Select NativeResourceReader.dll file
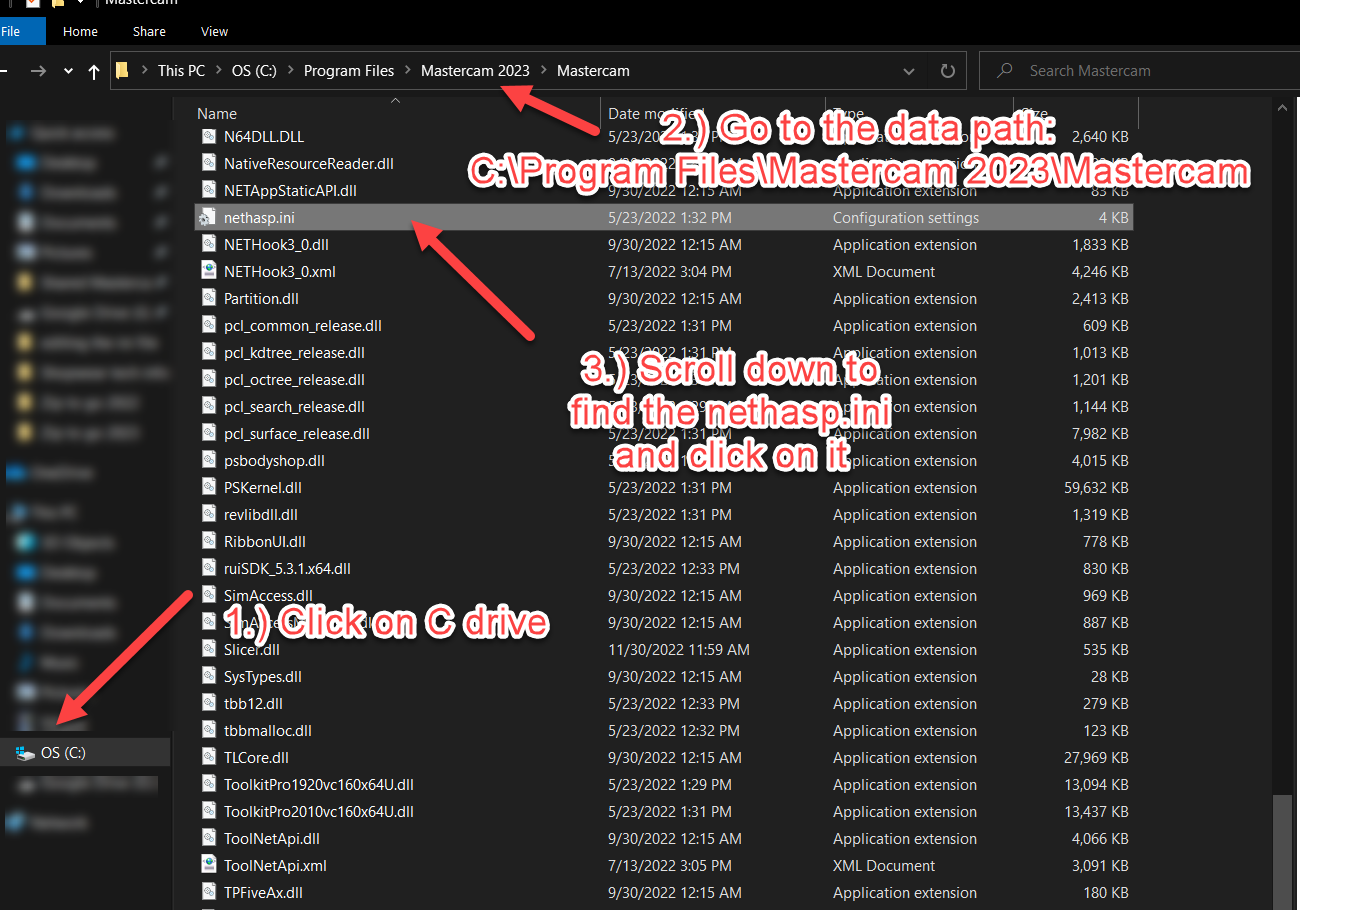This screenshot has width=1351, height=910. tap(309, 164)
